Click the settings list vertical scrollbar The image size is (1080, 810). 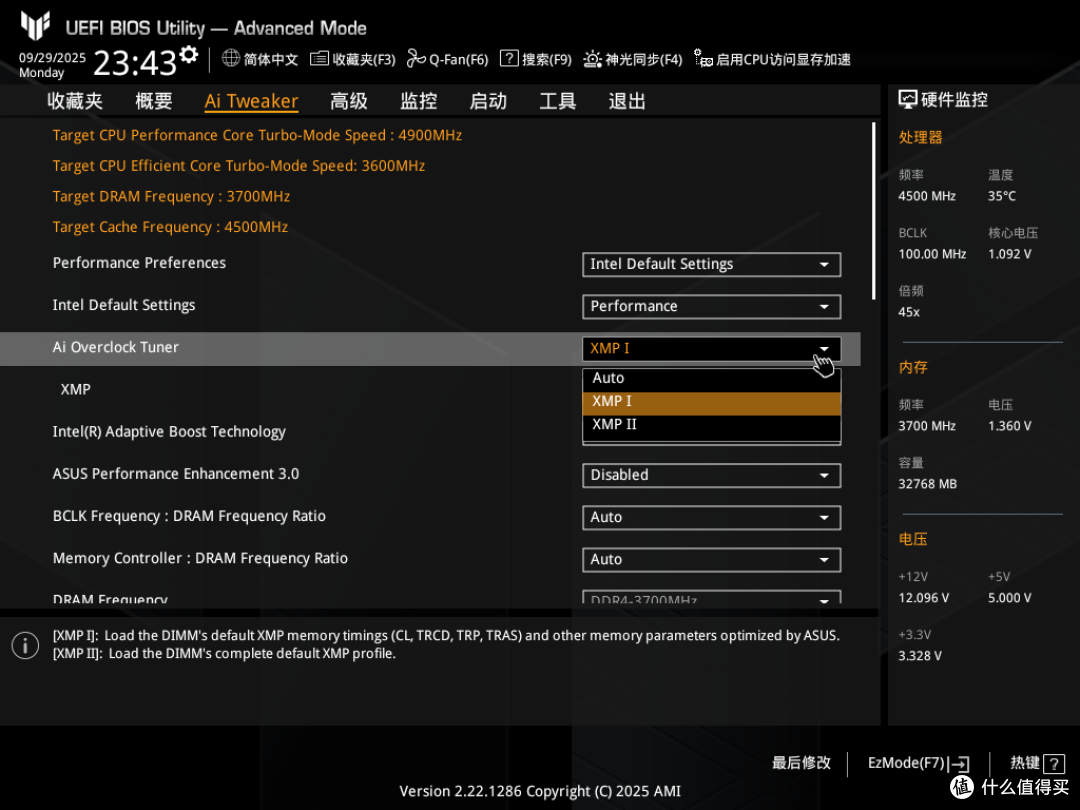[873, 211]
